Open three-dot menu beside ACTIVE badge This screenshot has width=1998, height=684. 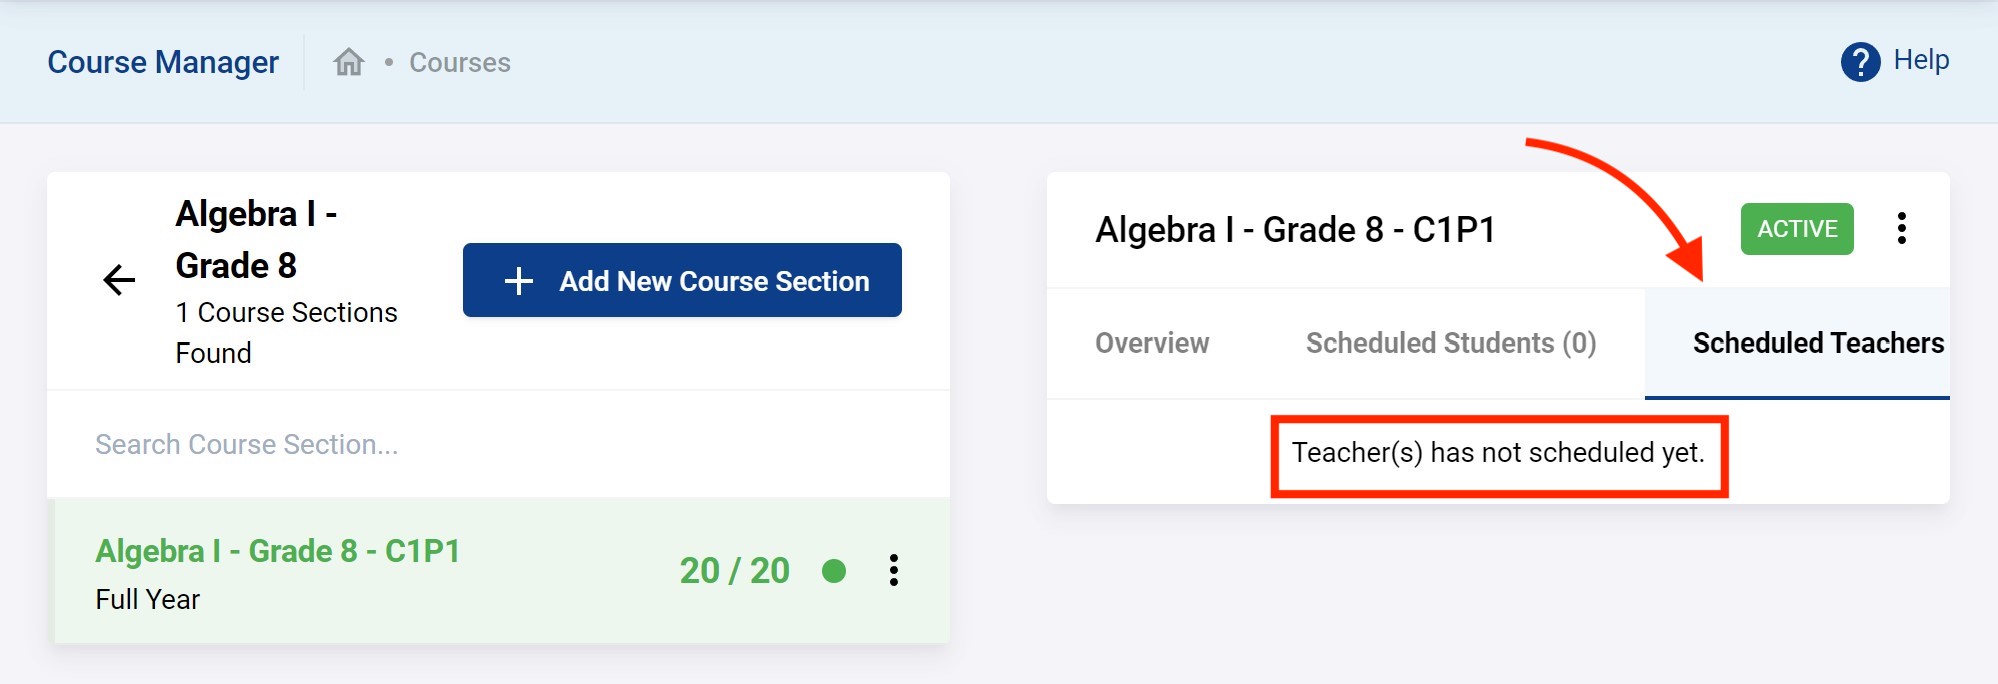click(x=1901, y=229)
